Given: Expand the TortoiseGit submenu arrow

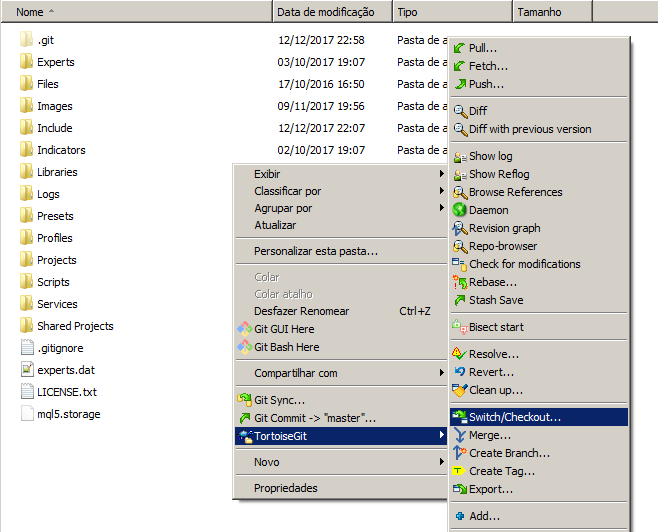Looking at the screenshot, I should click(441, 435).
